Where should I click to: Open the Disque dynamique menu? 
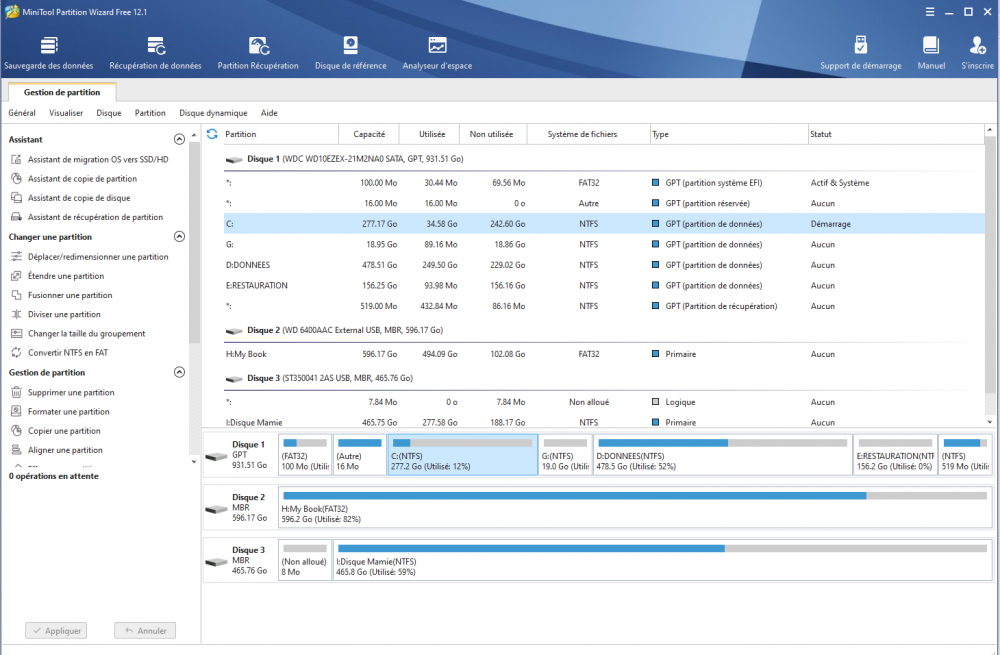213,113
